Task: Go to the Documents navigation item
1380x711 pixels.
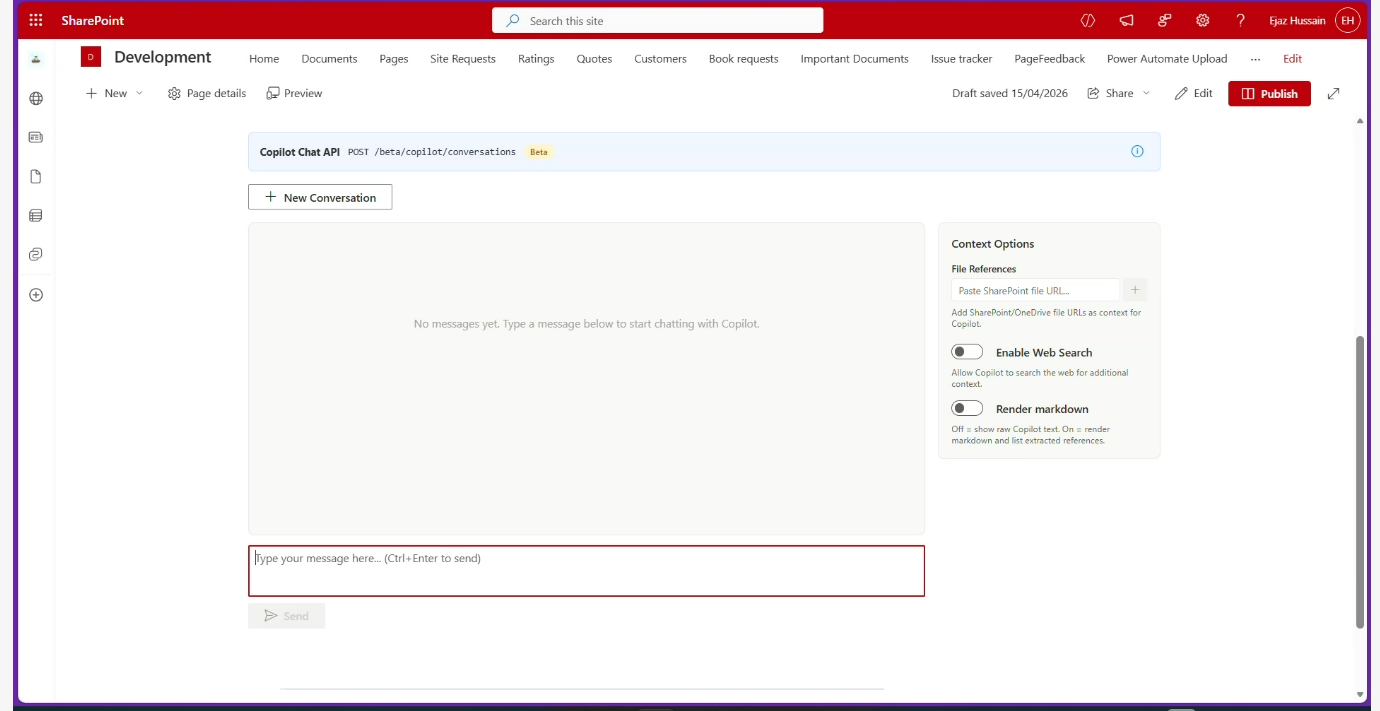Action: point(329,59)
